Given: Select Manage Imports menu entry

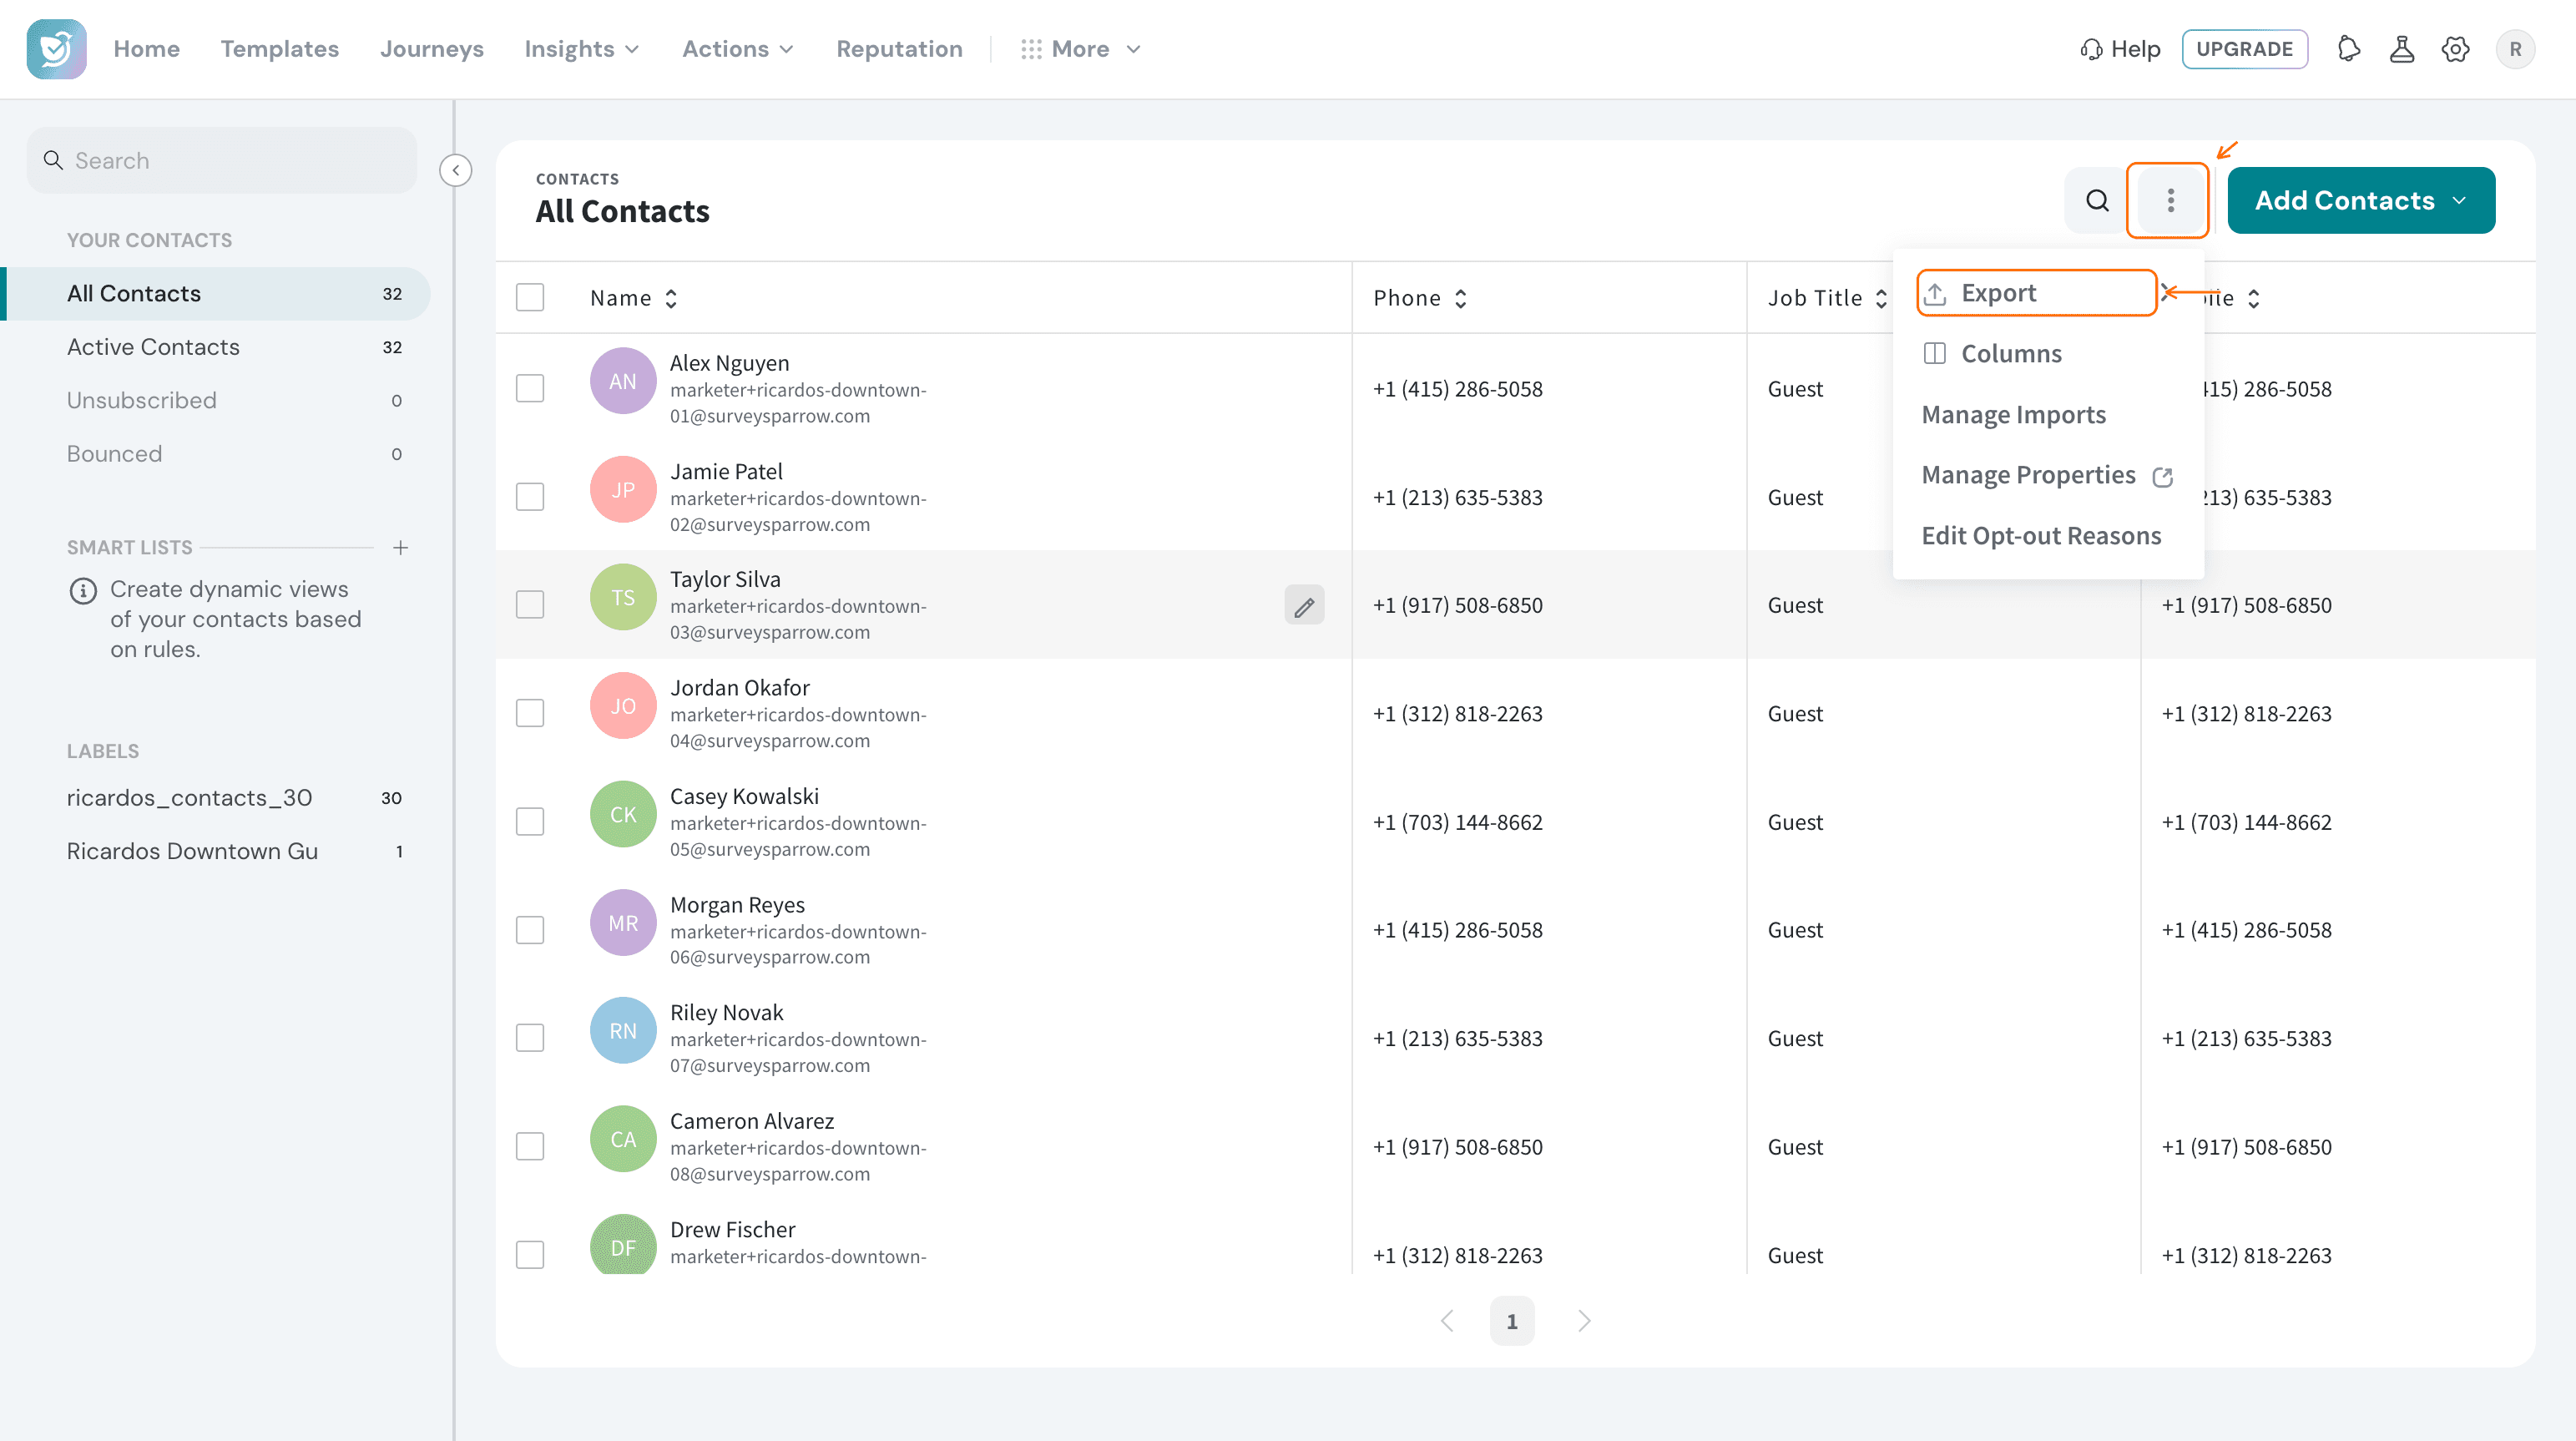Looking at the screenshot, I should click(2013, 415).
